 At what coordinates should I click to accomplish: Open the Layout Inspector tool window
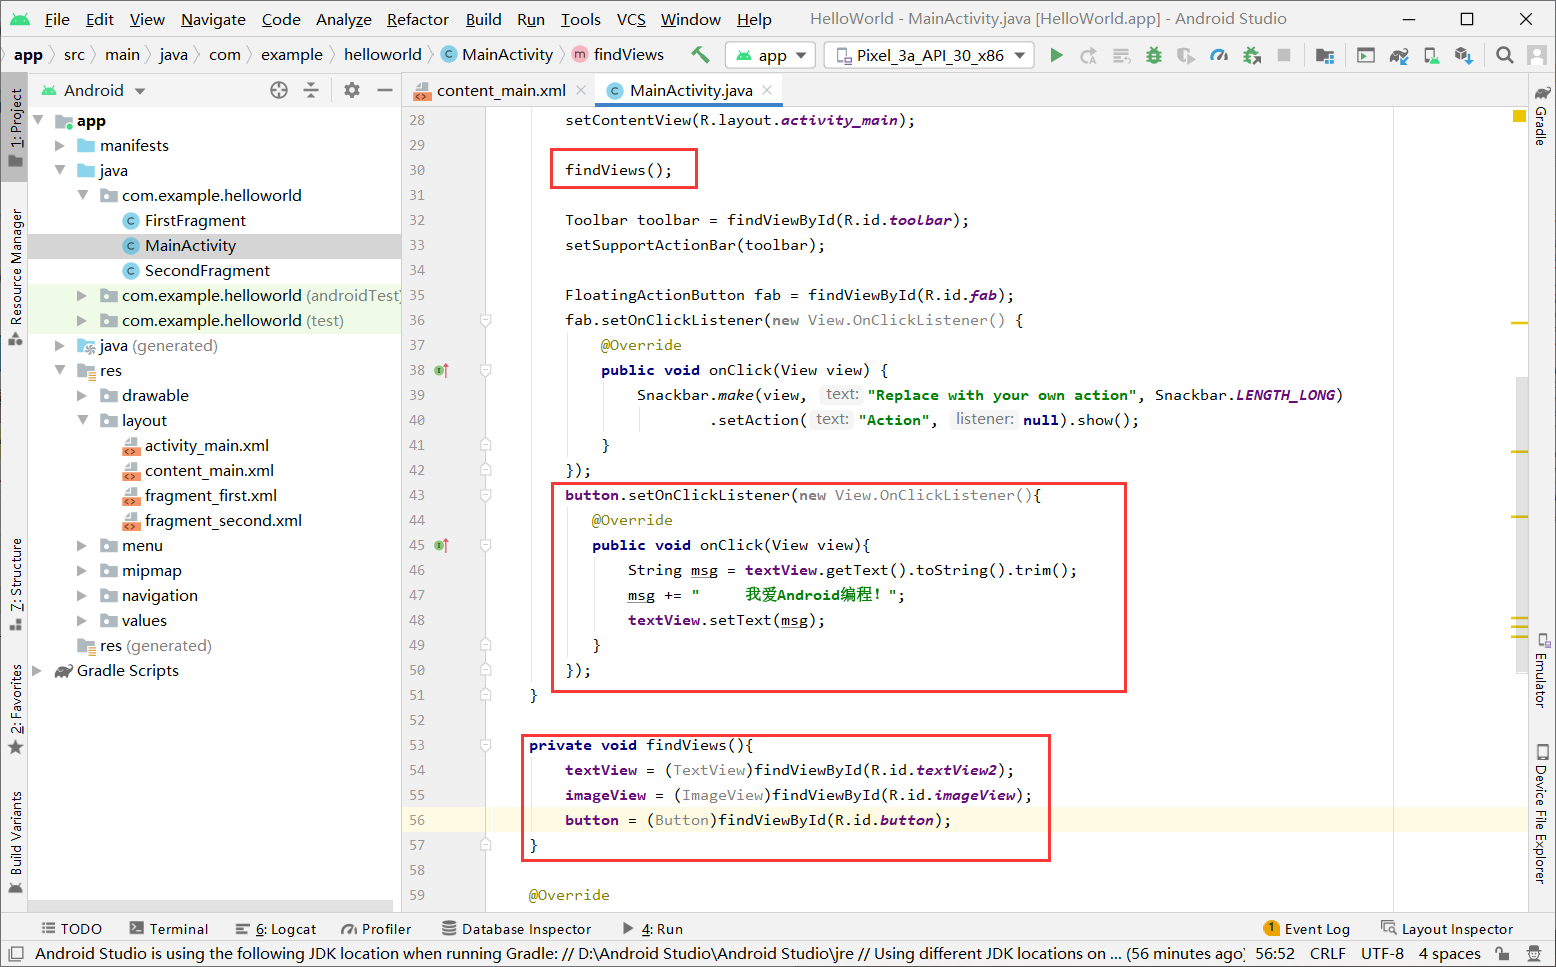point(1446,929)
